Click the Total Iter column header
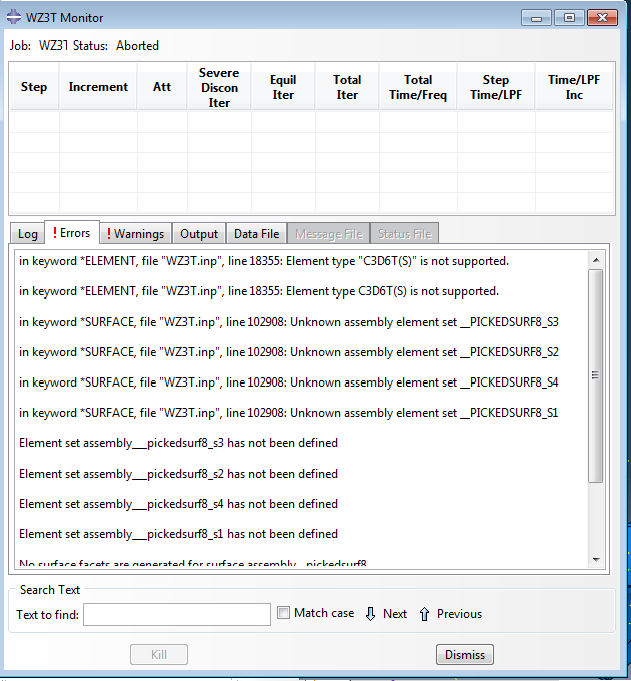Viewport: 631px width, 681px height. point(347,87)
